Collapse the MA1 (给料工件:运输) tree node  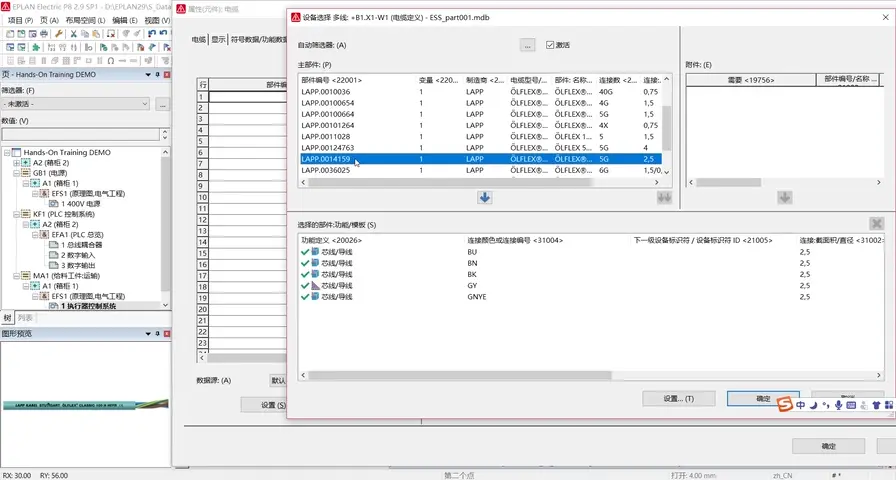17,276
